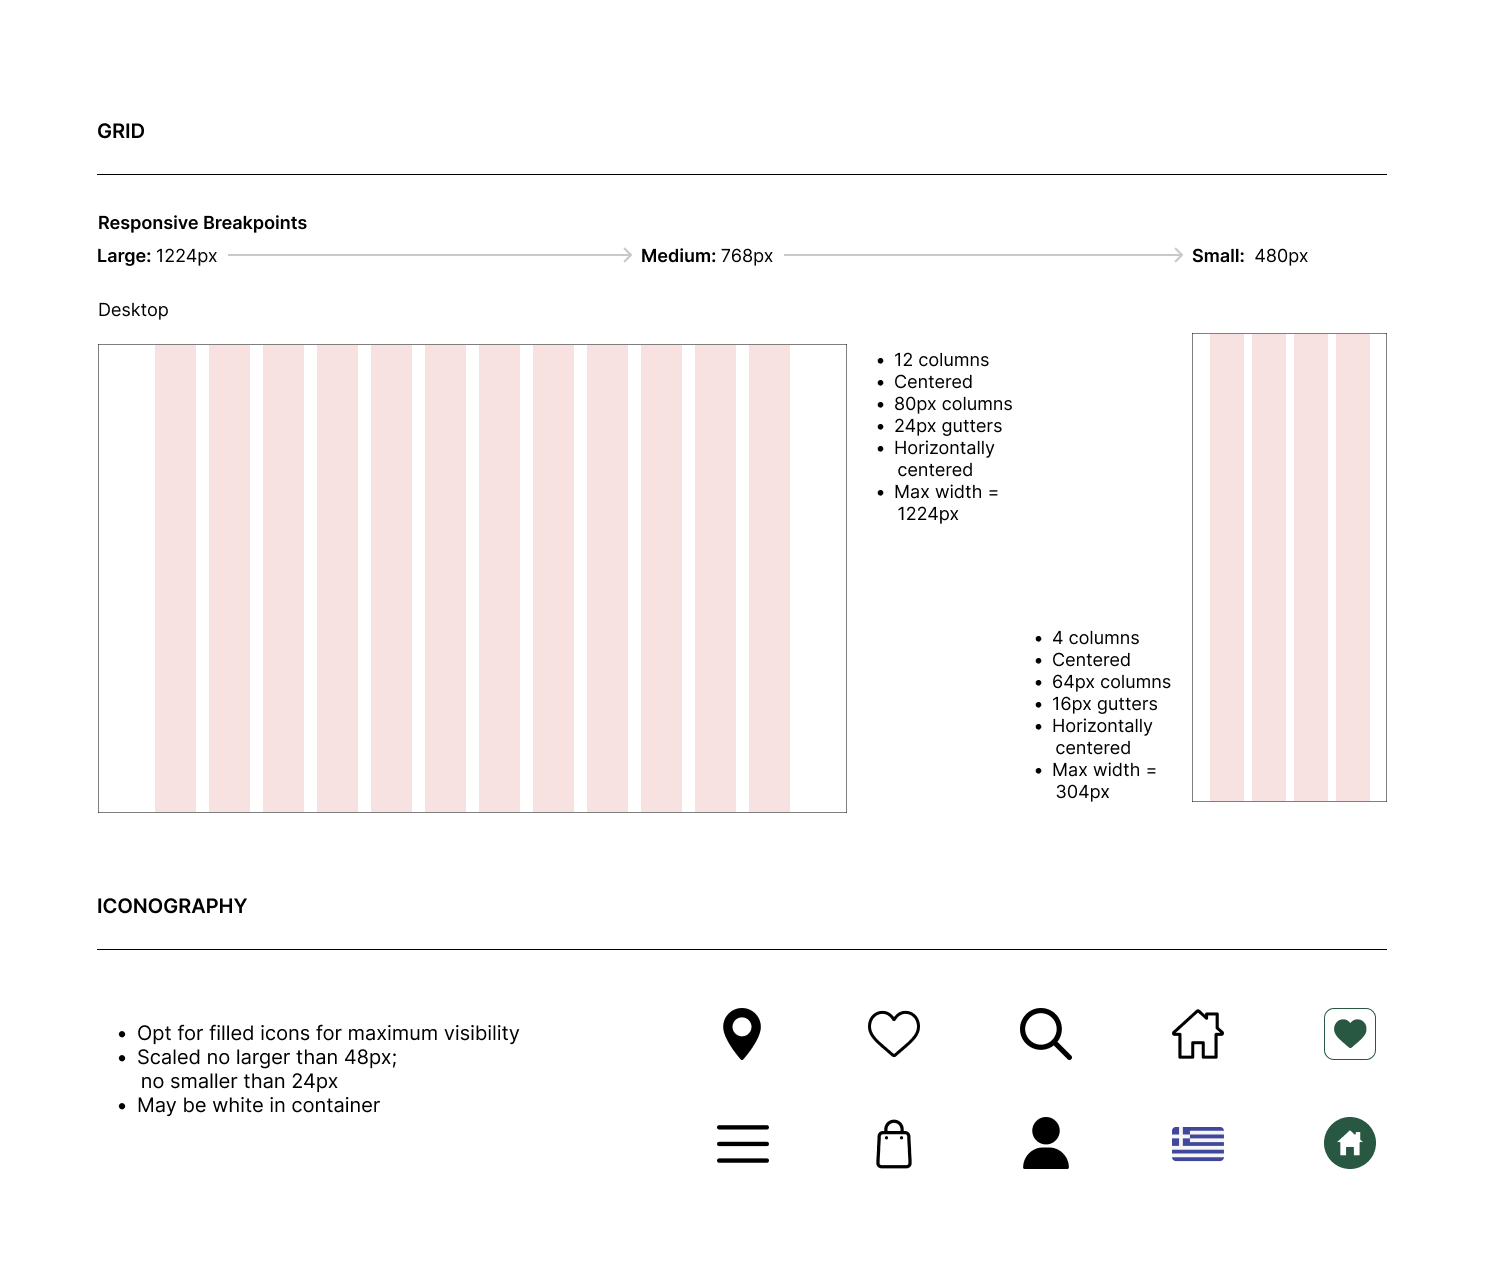Click the magnifying glass search icon
Viewport: 1500px width, 1288px height.
(x=1046, y=1033)
